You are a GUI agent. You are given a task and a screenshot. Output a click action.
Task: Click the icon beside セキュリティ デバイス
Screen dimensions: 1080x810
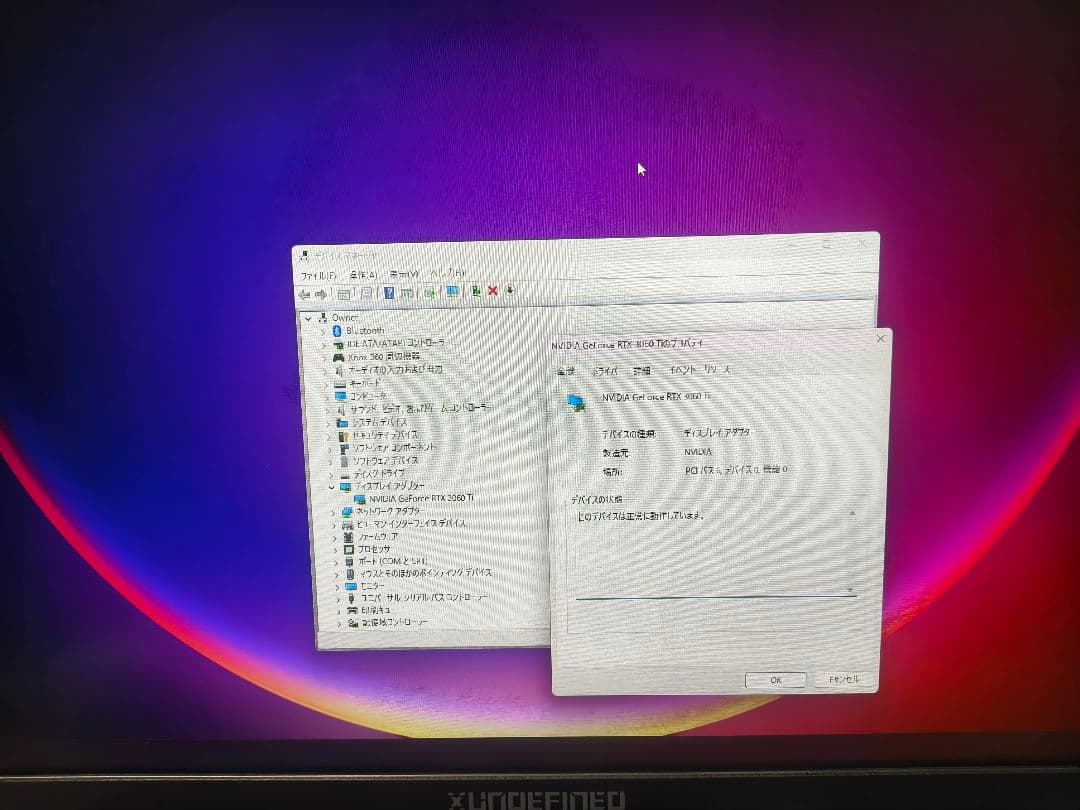[343, 436]
